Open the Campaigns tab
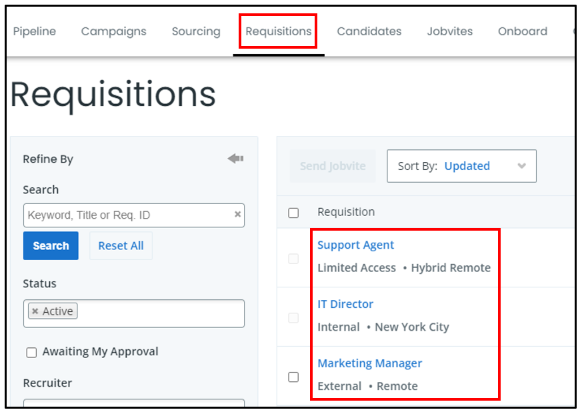 tap(114, 31)
